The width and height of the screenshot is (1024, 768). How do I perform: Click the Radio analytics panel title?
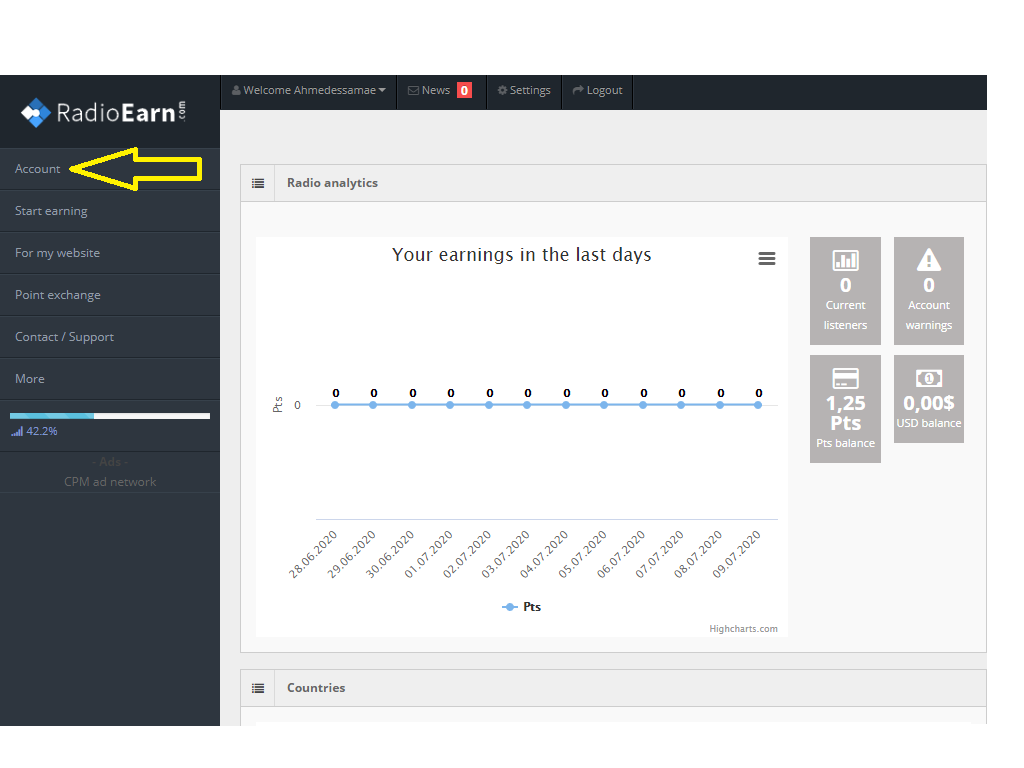point(332,183)
